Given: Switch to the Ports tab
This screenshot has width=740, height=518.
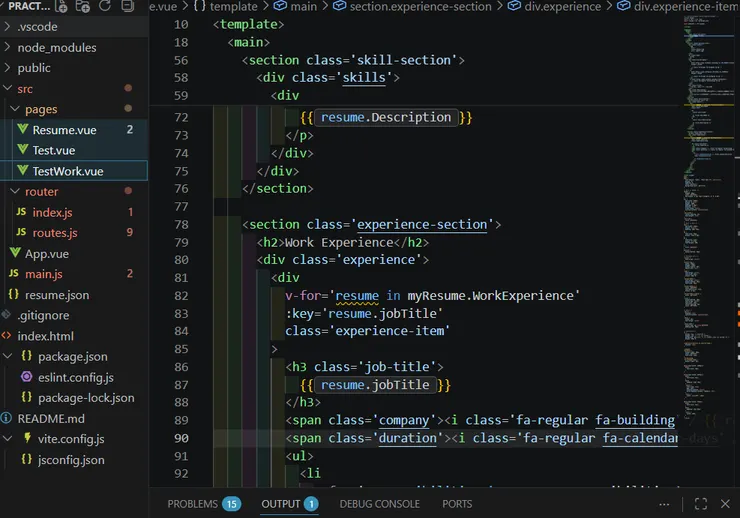Looking at the screenshot, I should coord(457,504).
